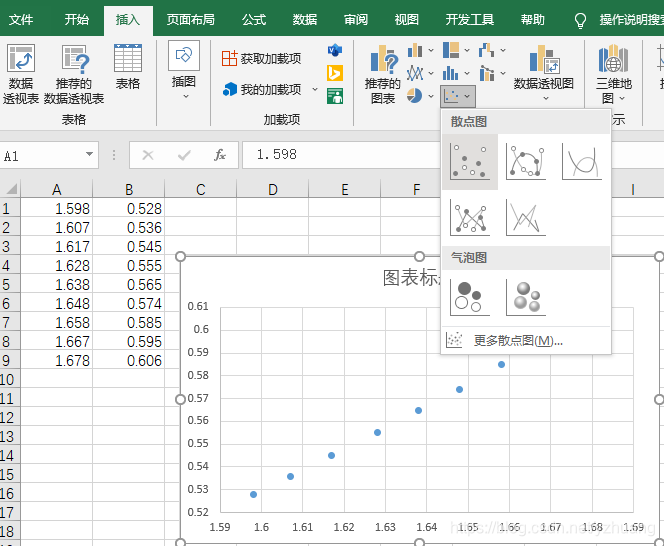Viewport: 664px width, 546px height.
Task: Switch to the Developer (开发工具) tab
Action: coord(470,19)
